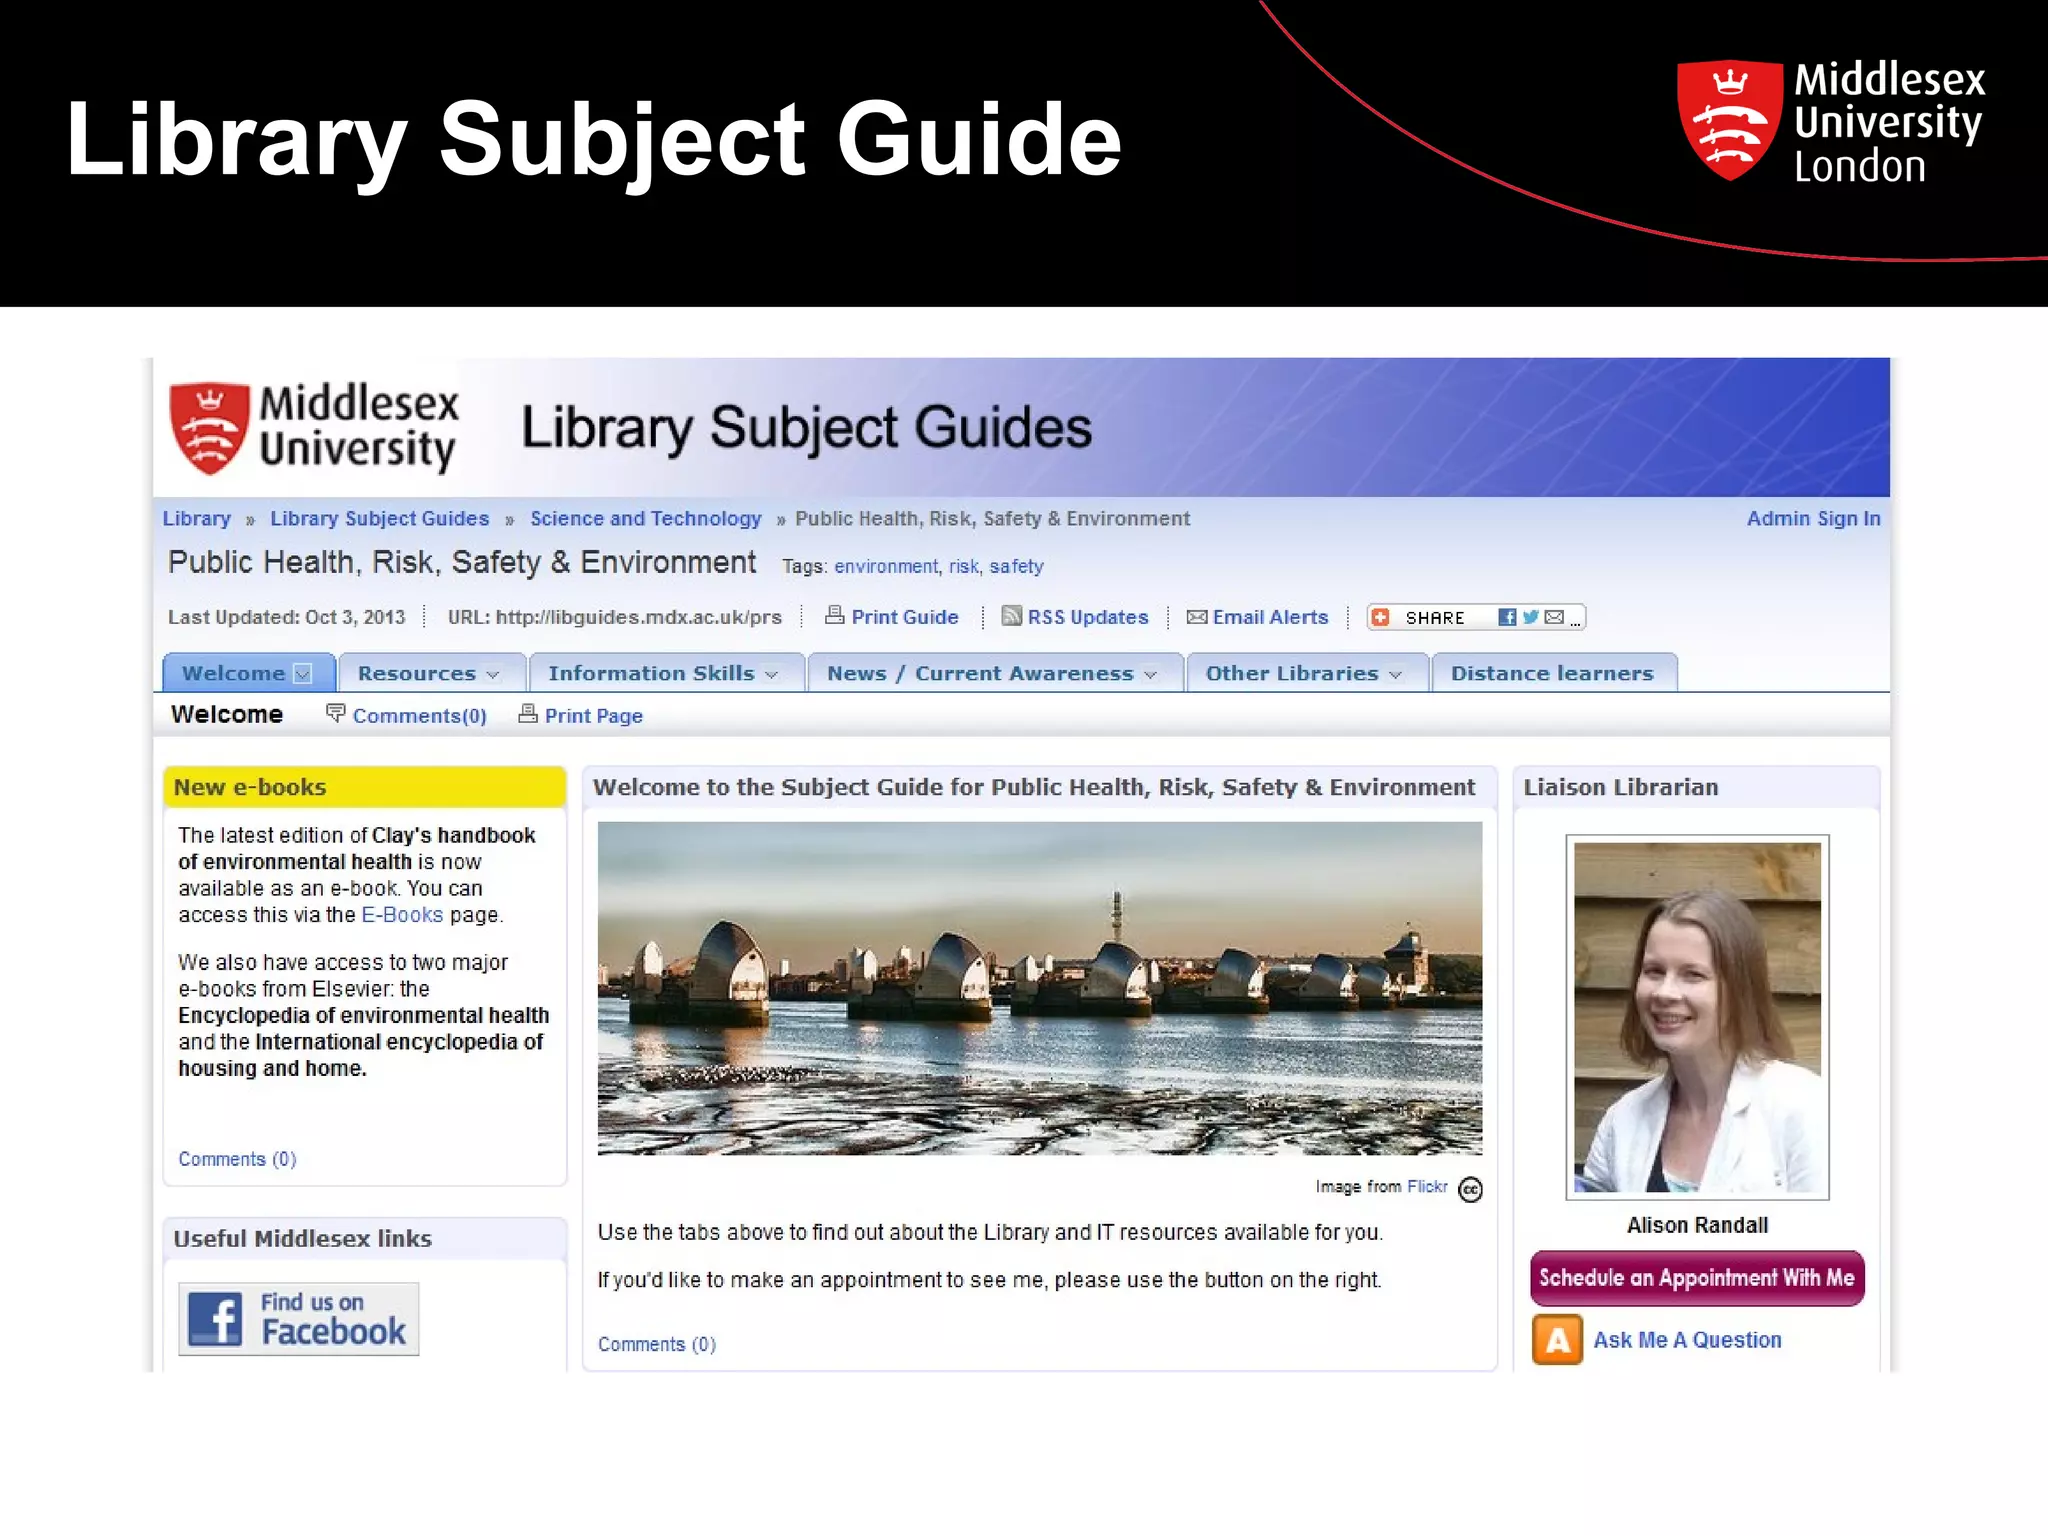The height and width of the screenshot is (1536, 2048).
Task: Click the Middlesex University shield logo in guide header
Action: (x=209, y=428)
